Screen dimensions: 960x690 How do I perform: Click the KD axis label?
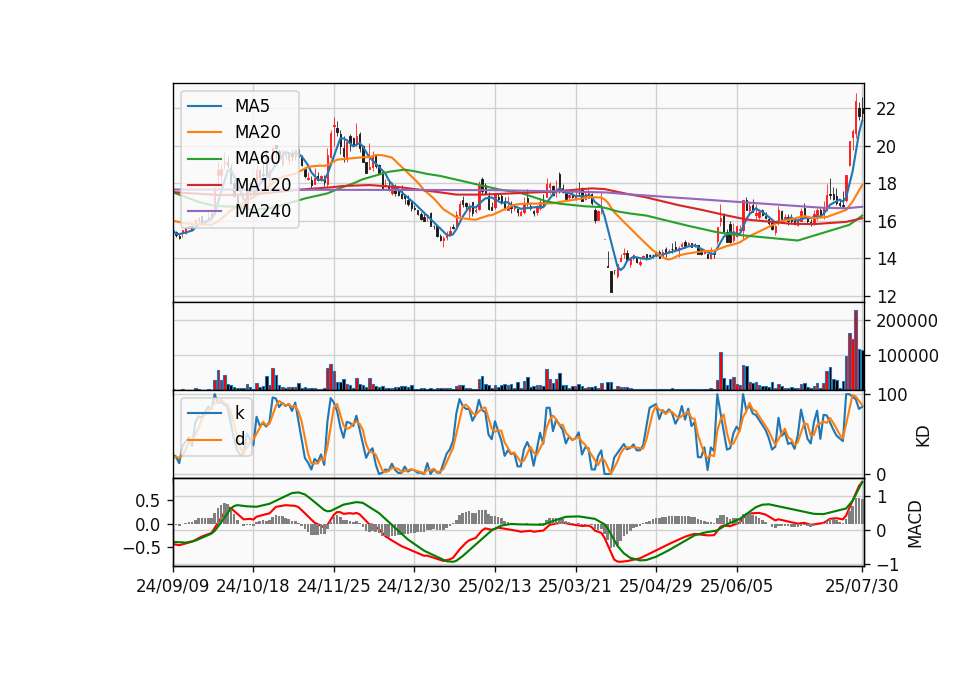(x=922, y=437)
